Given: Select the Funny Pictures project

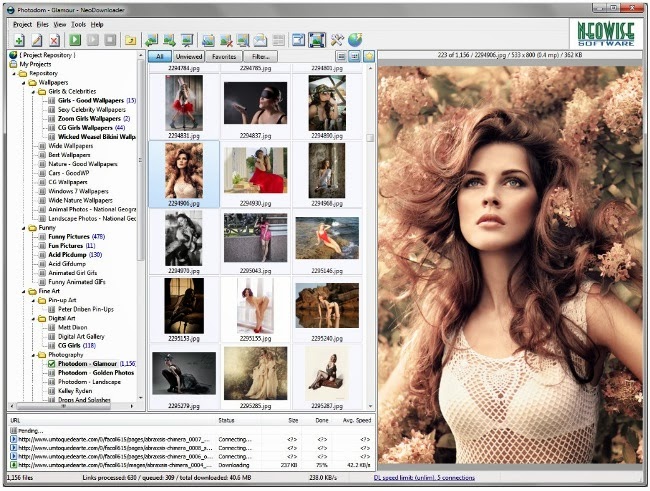Looking at the screenshot, I should click(68, 237).
